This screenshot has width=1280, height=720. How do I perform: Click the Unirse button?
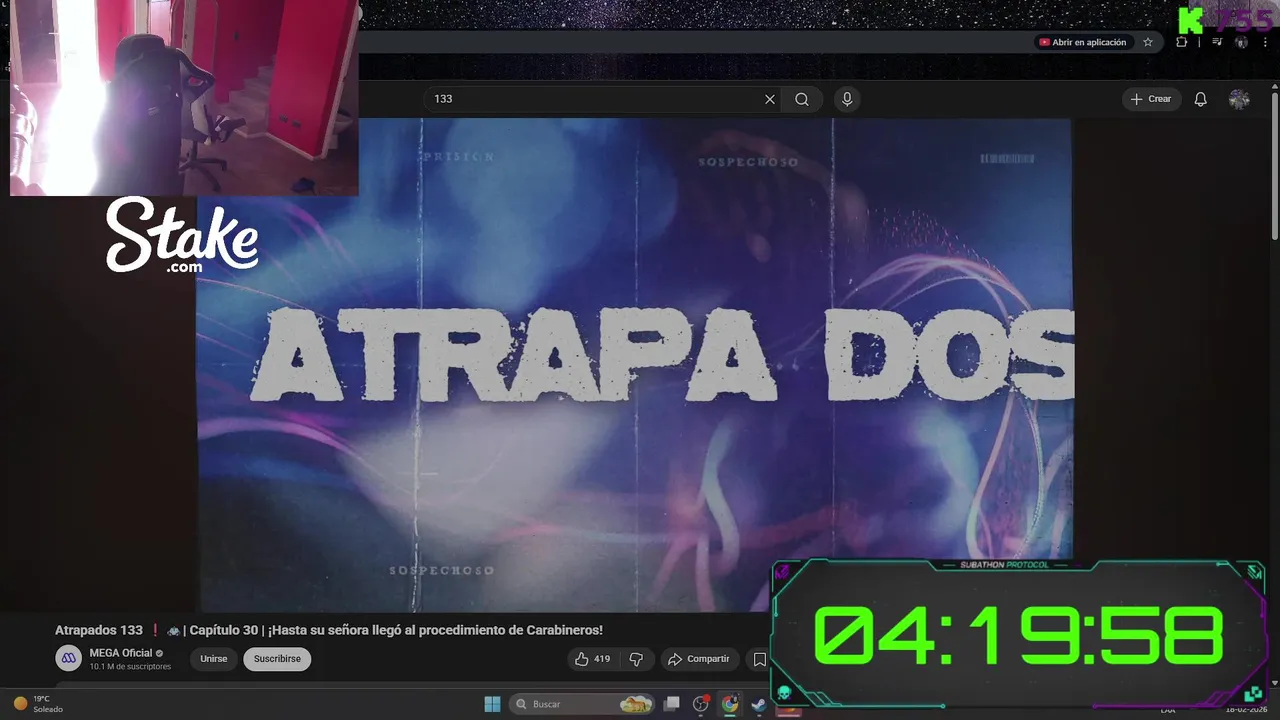[x=213, y=659]
